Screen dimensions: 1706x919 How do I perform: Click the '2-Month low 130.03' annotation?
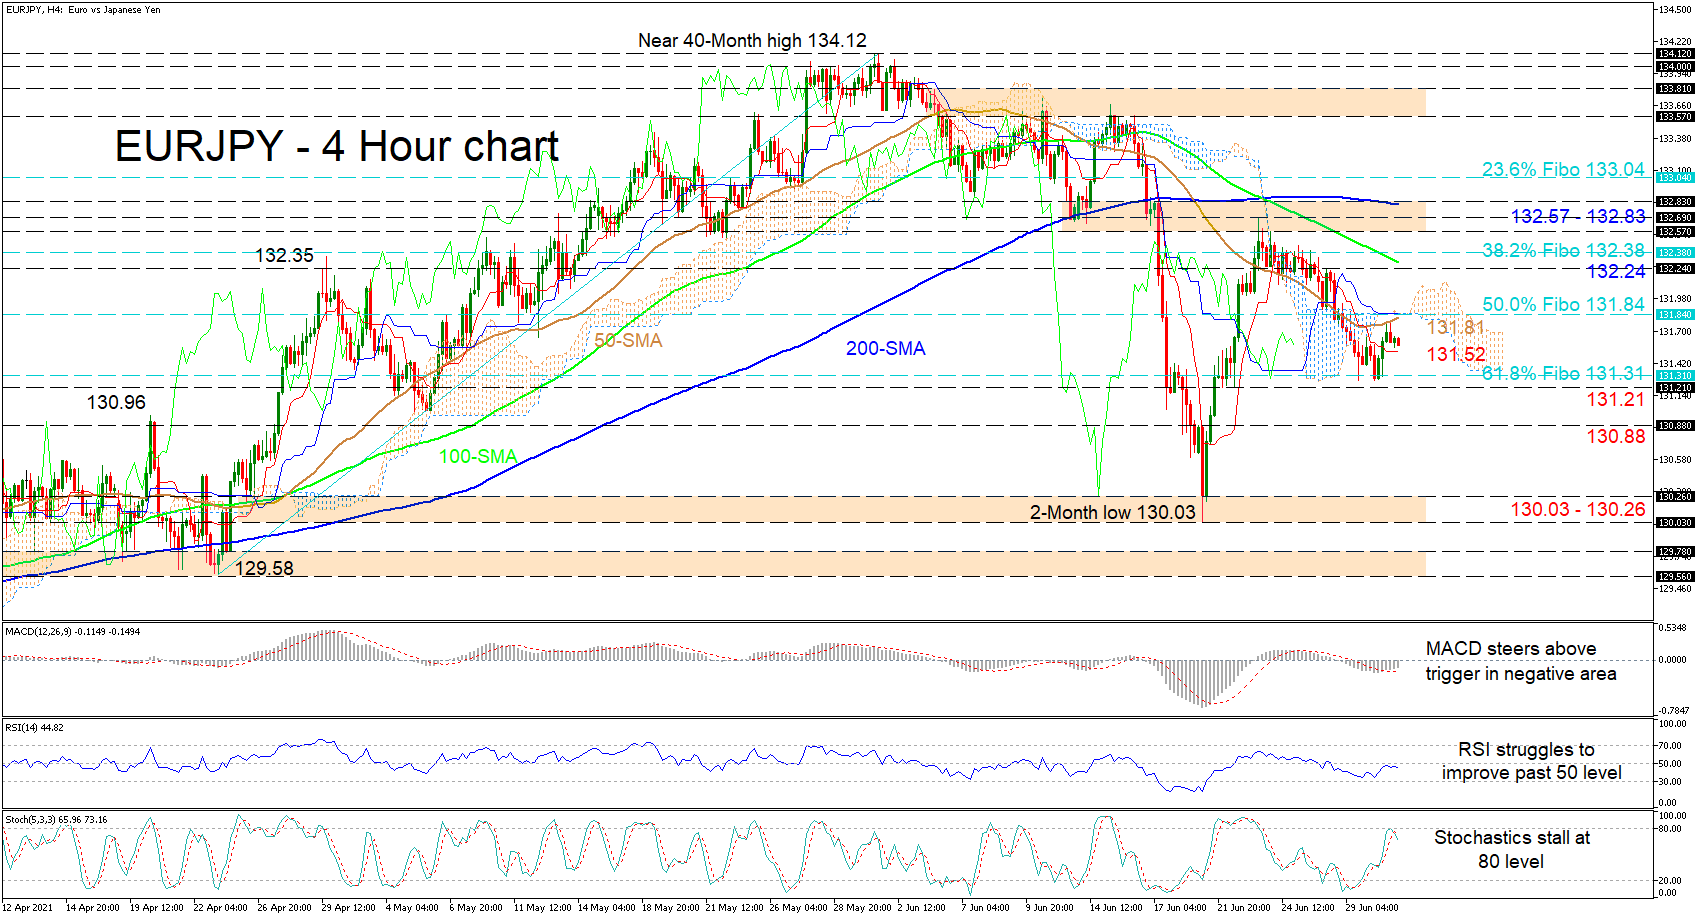(x=1113, y=513)
